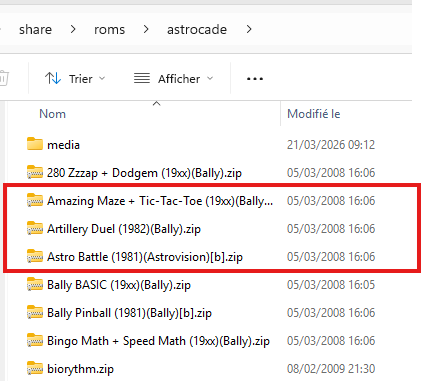Click date '21/03/2026 09:12' of media
The height and width of the screenshot is (381, 421).
331,145
